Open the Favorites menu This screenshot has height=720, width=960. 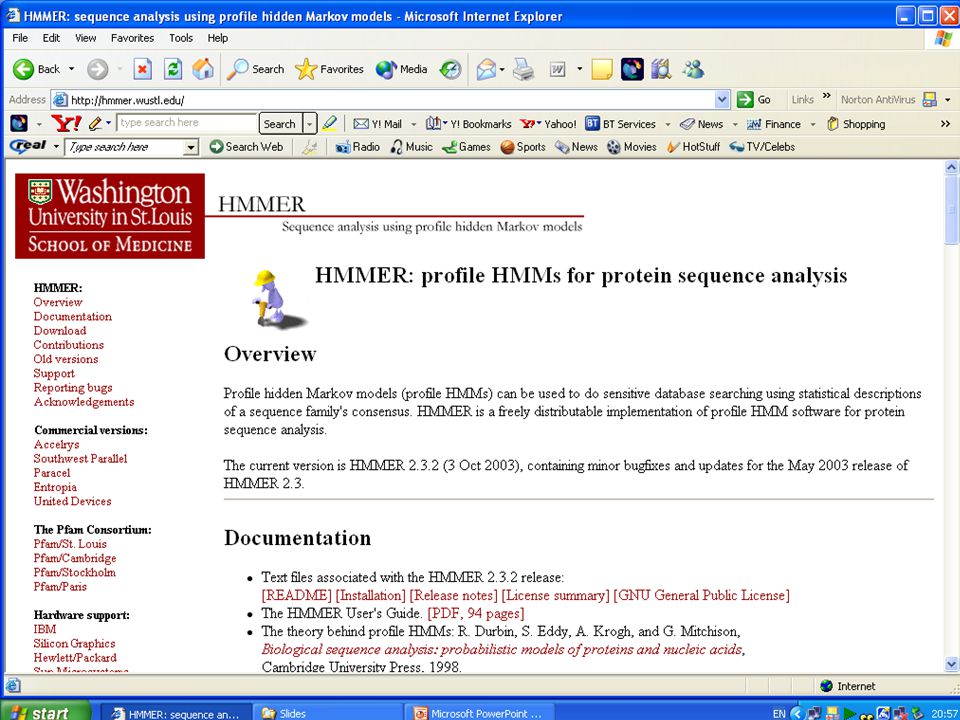click(x=132, y=38)
